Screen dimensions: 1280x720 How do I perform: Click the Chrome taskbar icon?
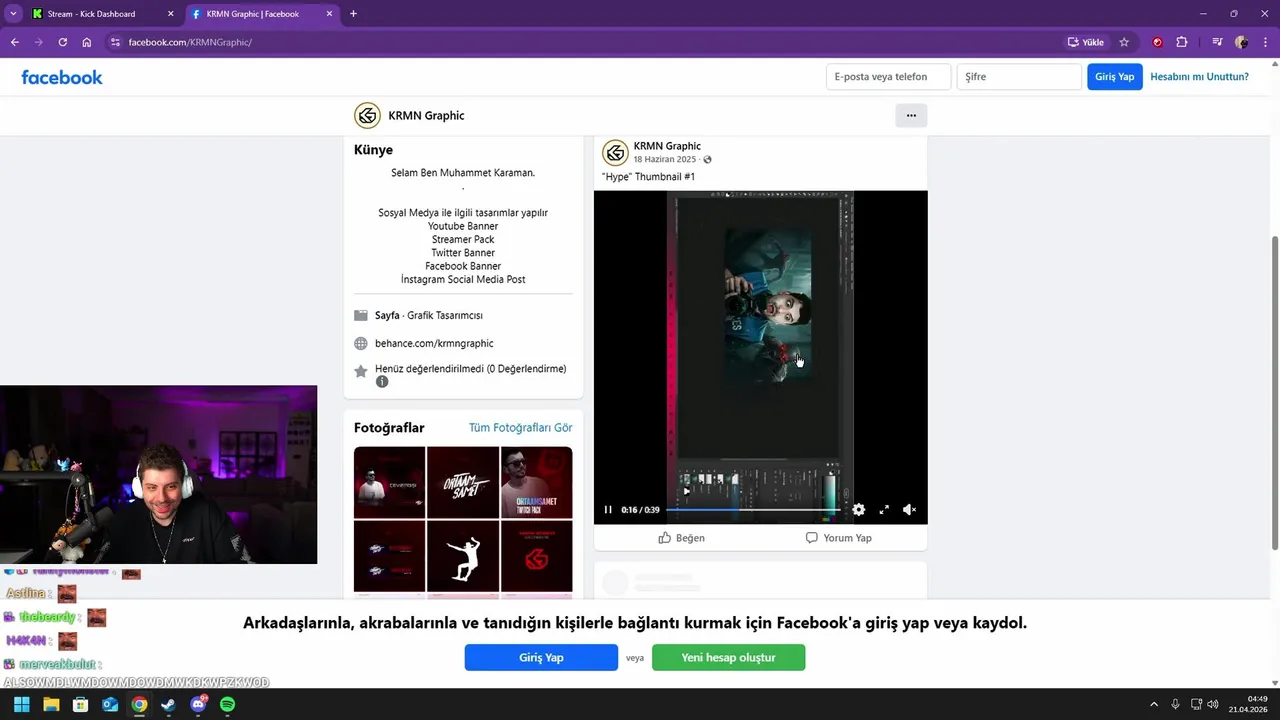click(139, 704)
